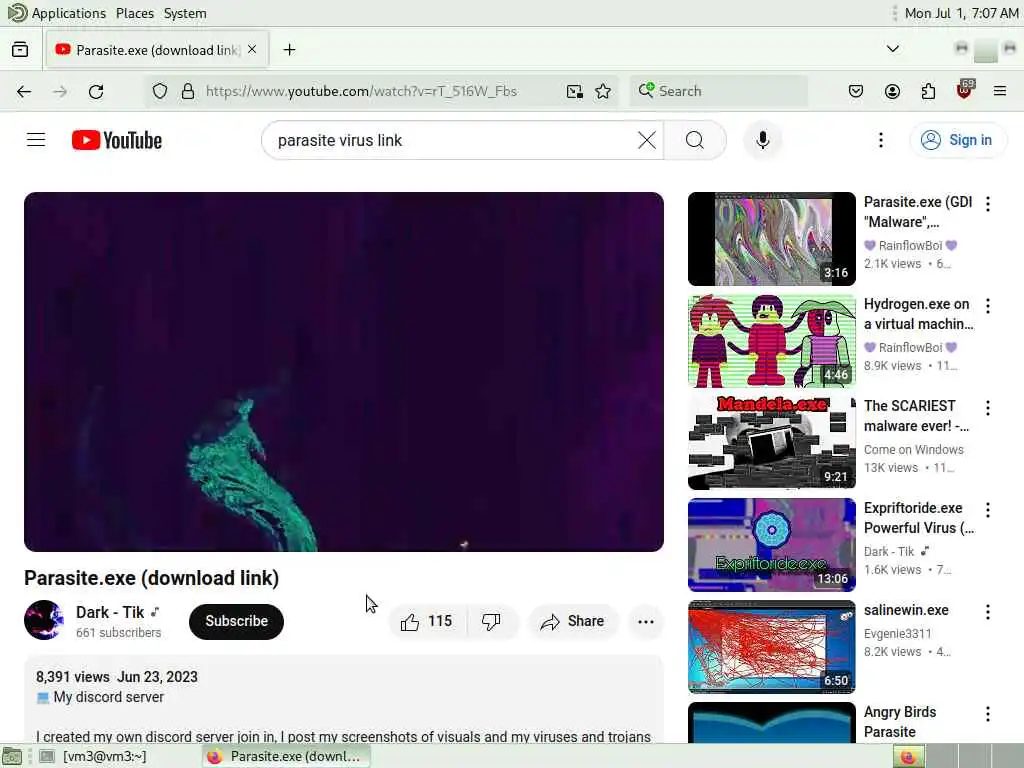This screenshot has width=1024, height=768.
Task: Click the Sign in button
Action: pos(957,140)
